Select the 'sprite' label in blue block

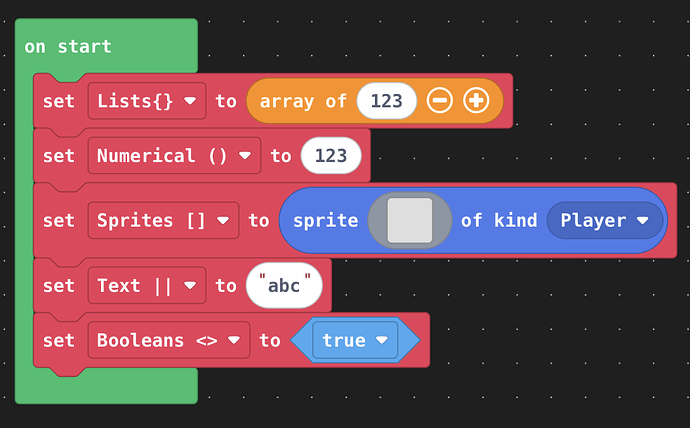326,220
